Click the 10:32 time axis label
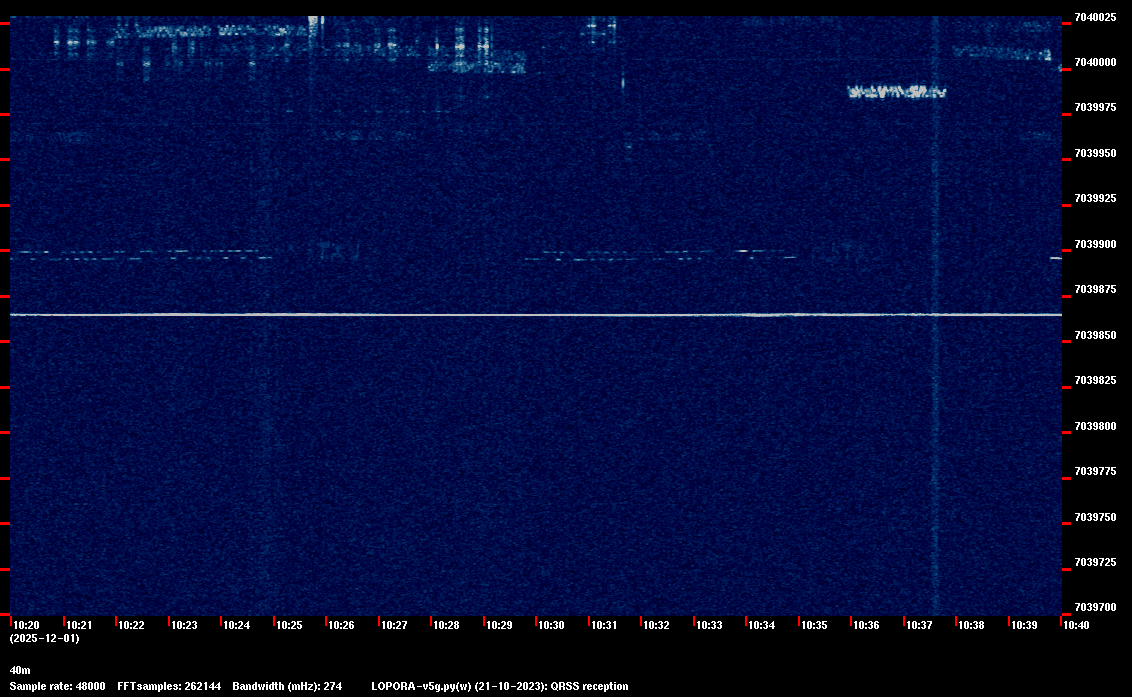Viewport: 1132px width, 697px height. 656,625
